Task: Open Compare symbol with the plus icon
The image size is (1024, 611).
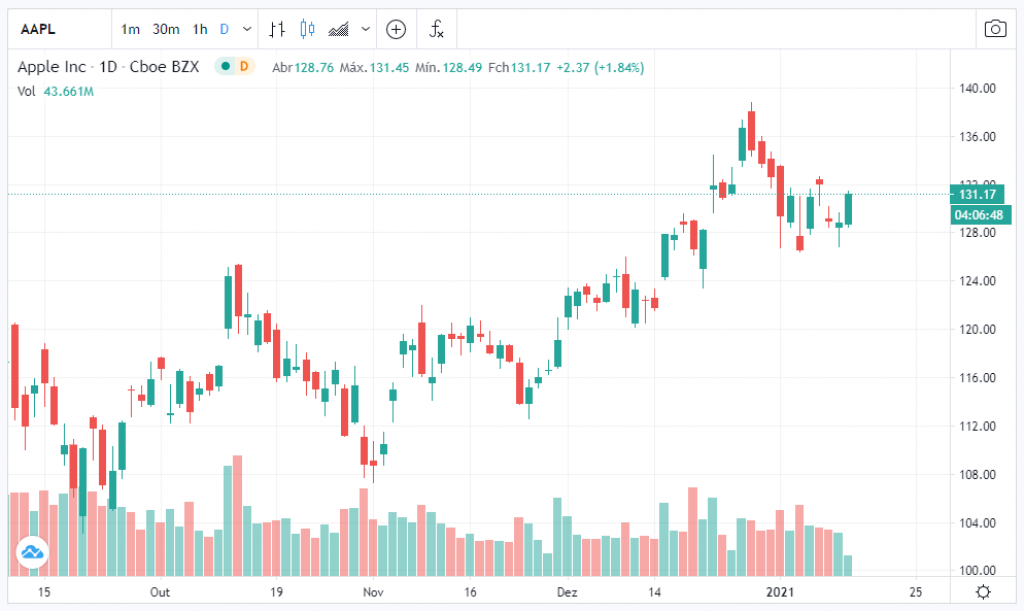Action: pos(396,29)
